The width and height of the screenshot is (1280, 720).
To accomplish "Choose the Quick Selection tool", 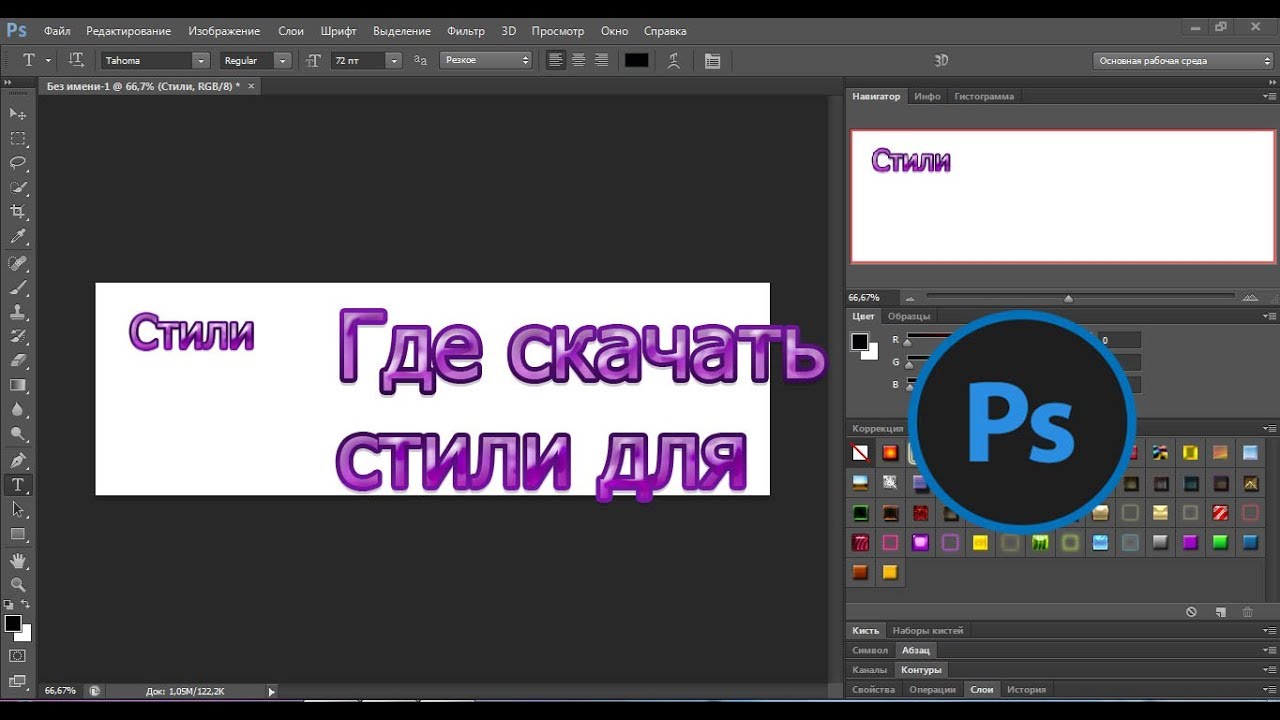I will pos(18,187).
